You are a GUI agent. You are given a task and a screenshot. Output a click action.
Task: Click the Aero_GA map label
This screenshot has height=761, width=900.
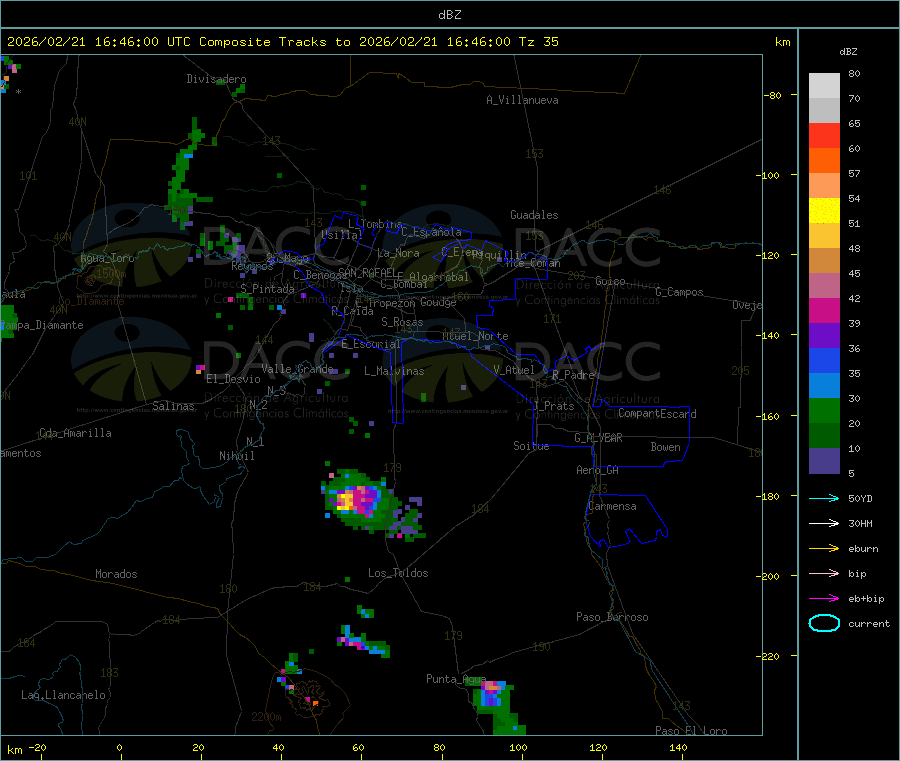[598, 470]
